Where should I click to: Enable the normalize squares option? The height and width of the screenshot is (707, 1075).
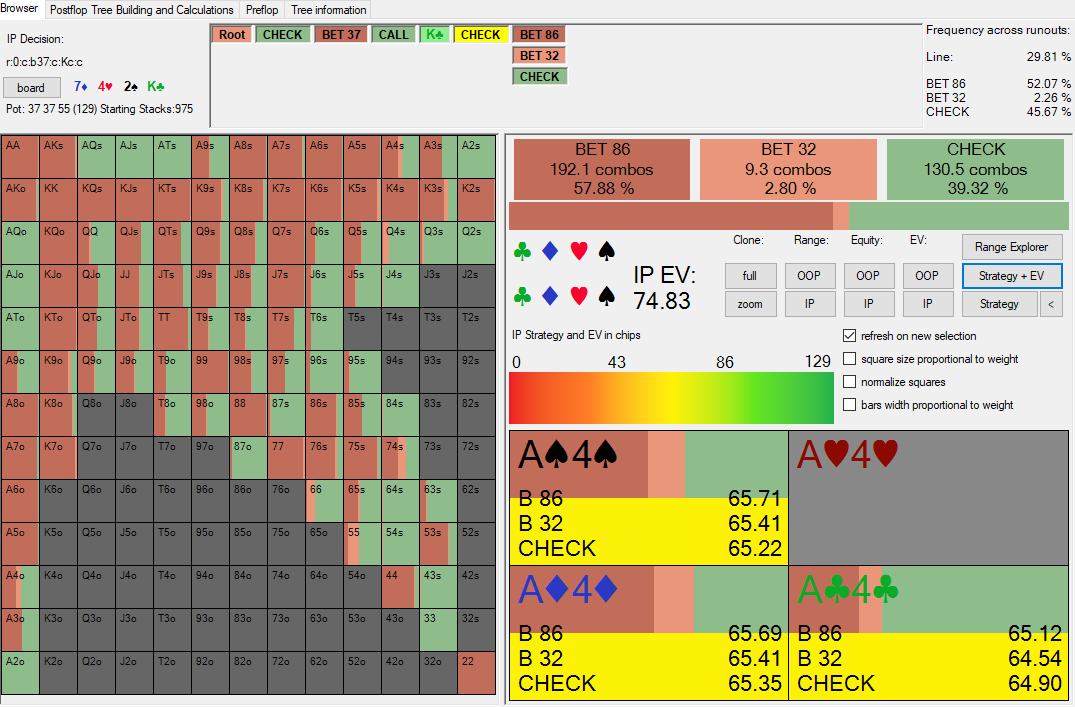click(850, 382)
